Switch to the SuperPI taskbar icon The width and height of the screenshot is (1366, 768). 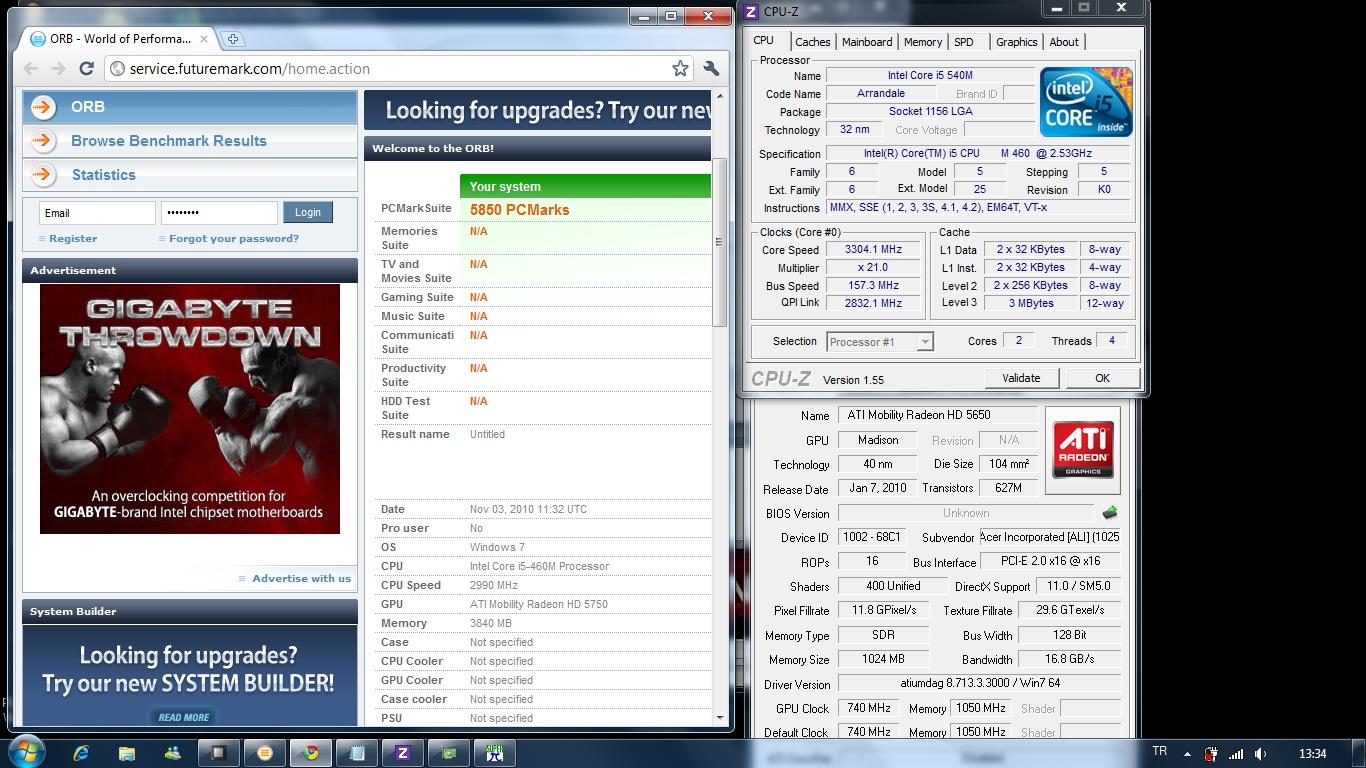(x=494, y=753)
